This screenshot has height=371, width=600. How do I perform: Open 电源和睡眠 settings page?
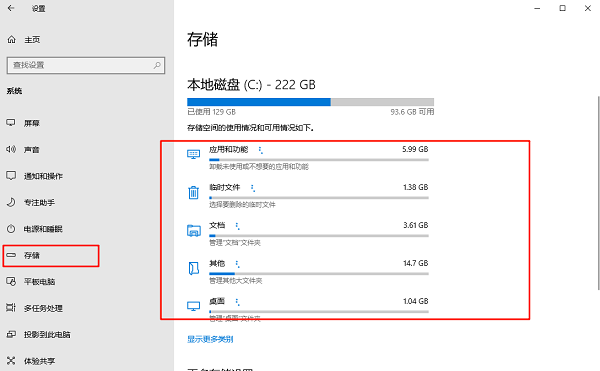click(x=43, y=229)
